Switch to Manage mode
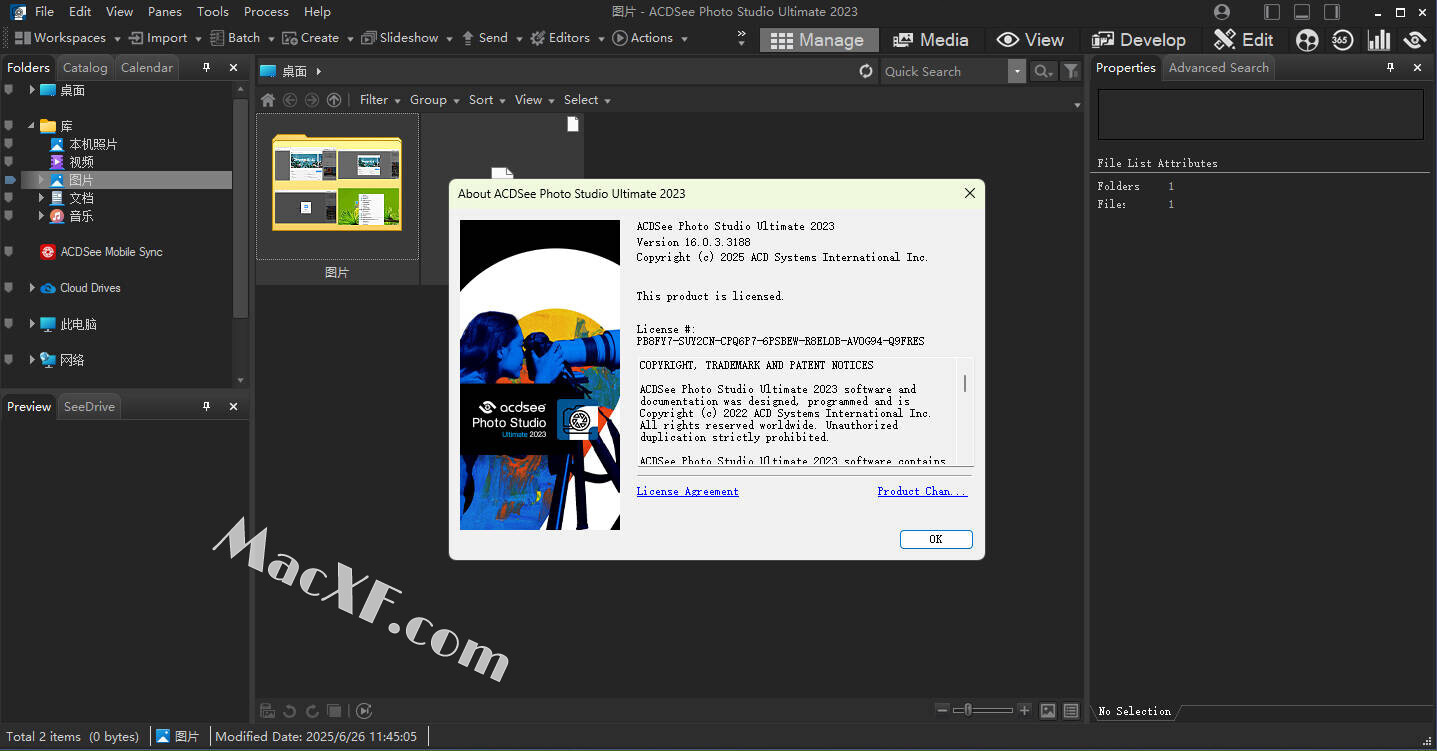Viewport: 1437px width, 751px height. (818, 40)
